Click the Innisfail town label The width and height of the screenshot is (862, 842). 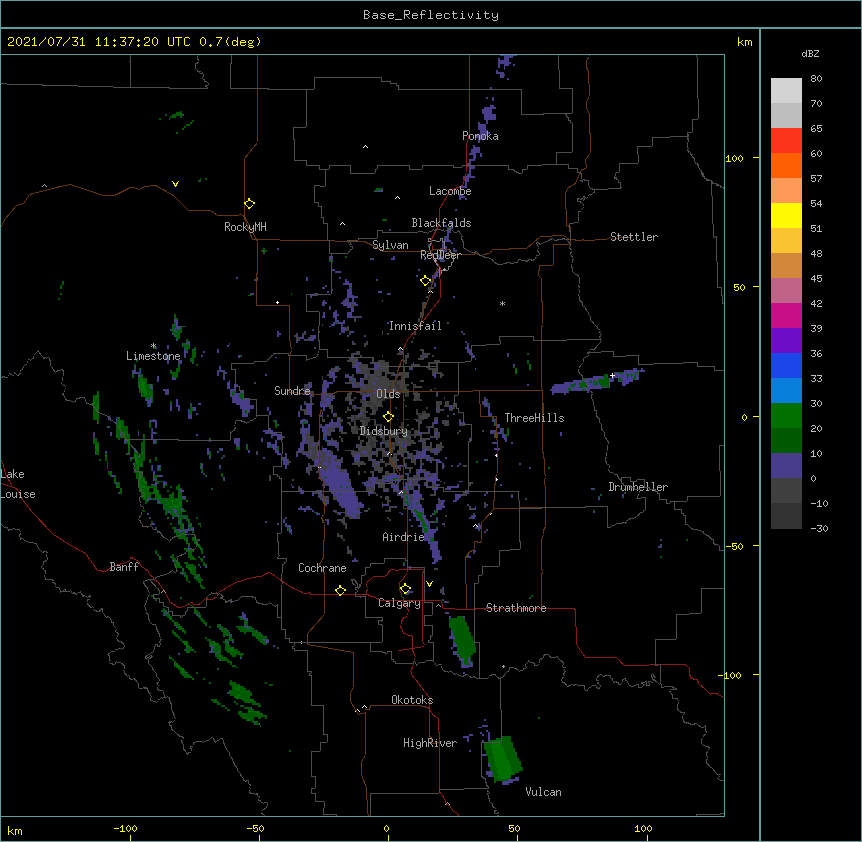point(415,326)
